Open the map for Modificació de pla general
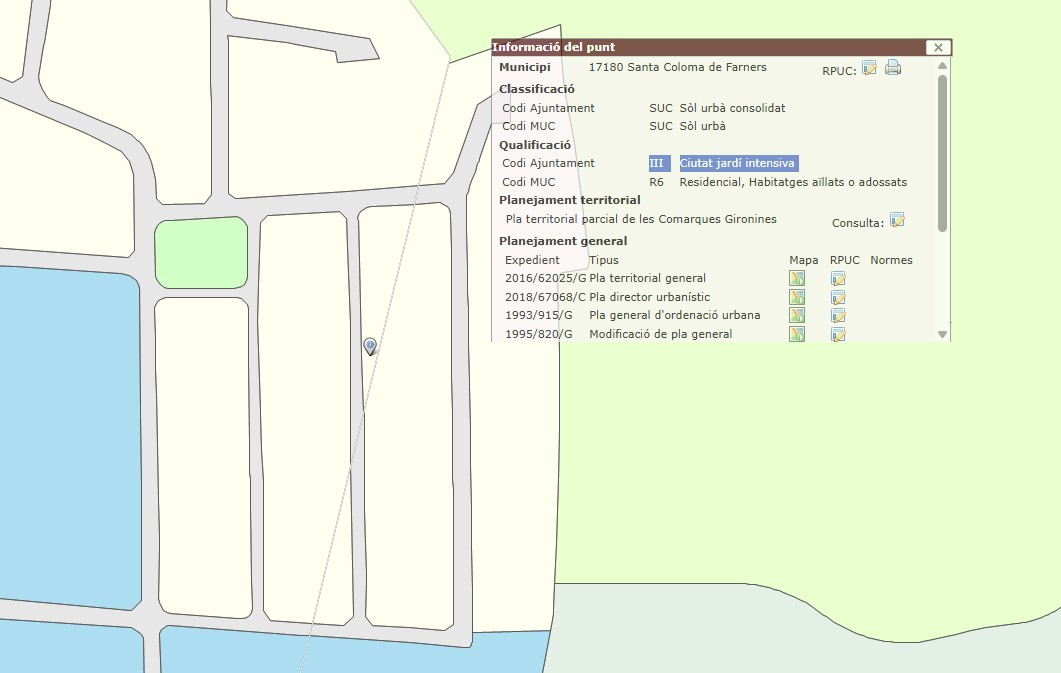 [x=797, y=333]
